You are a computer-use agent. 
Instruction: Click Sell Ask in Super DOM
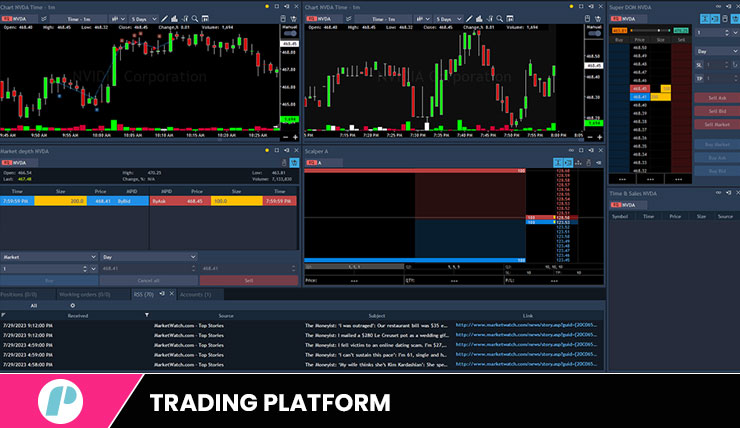pos(717,98)
